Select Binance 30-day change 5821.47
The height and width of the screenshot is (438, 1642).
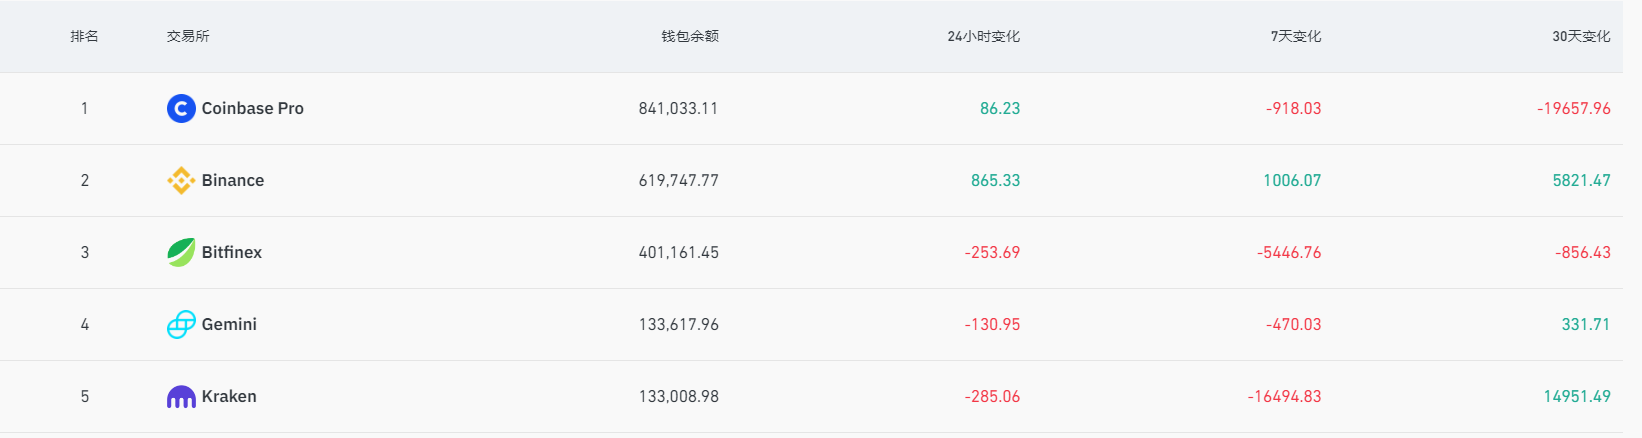pos(1581,180)
